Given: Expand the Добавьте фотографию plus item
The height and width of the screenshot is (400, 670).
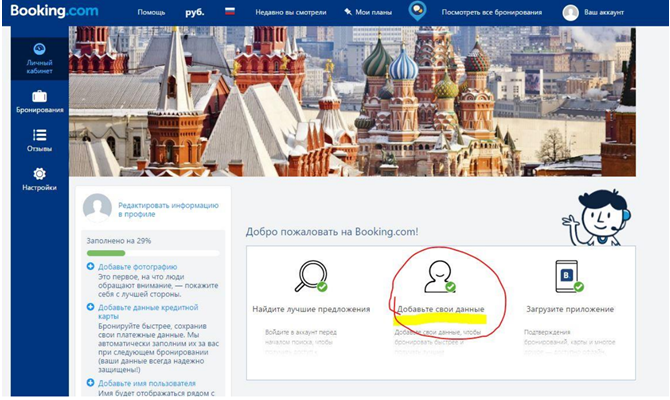Looking at the screenshot, I should pos(91,267).
